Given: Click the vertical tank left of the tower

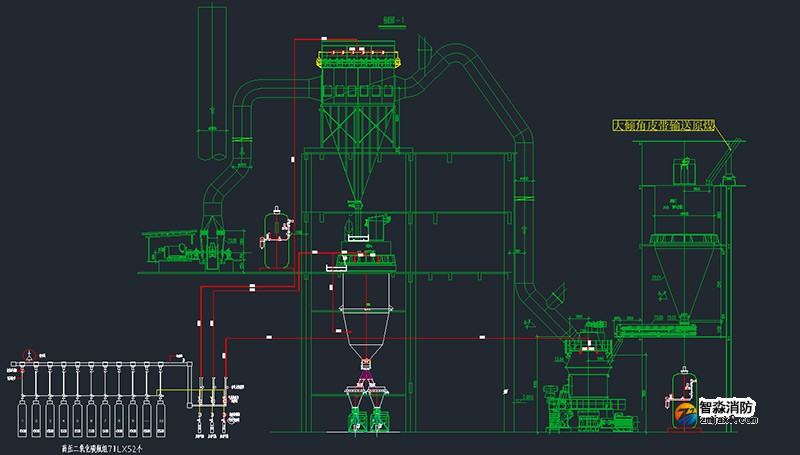Looking at the screenshot, I should pyautogui.click(x=271, y=238).
